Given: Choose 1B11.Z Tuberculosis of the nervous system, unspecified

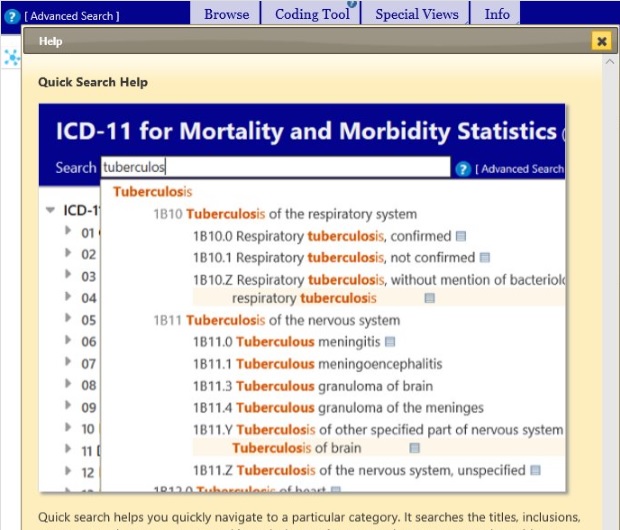Looking at the screenshot, I should [x=359, y=470].
